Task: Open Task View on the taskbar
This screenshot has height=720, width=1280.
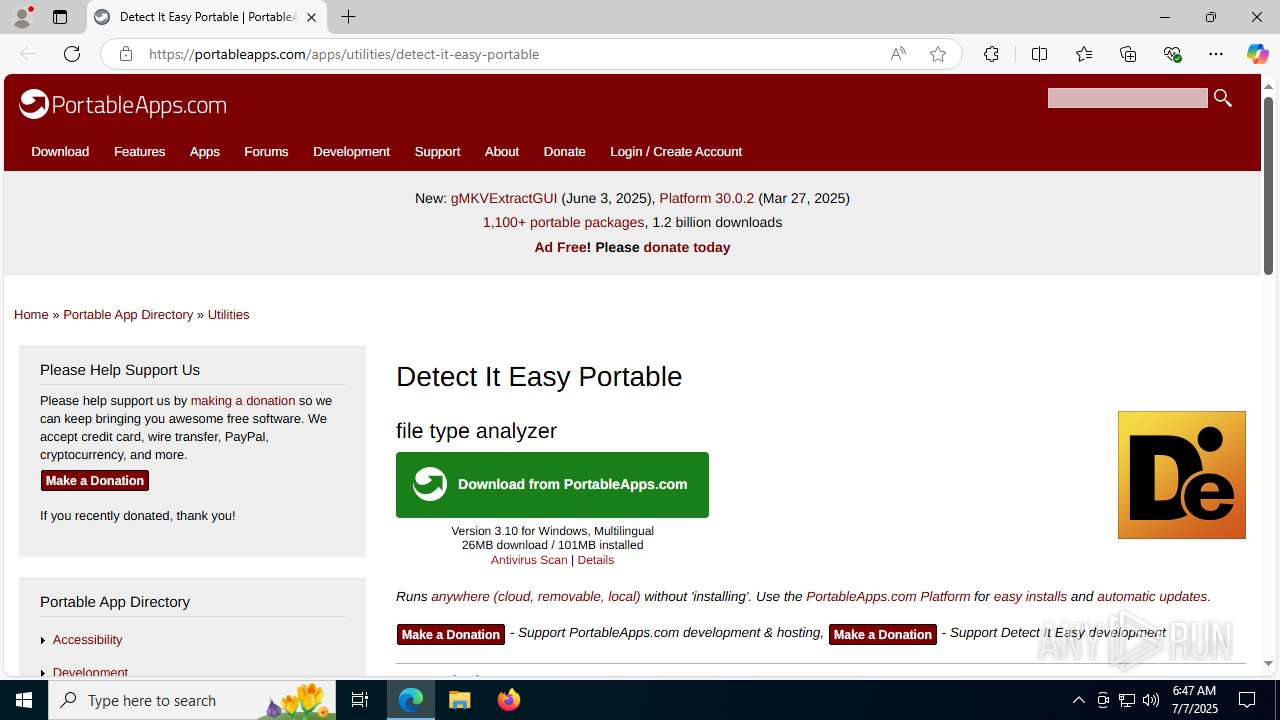Action: (360, 700)
